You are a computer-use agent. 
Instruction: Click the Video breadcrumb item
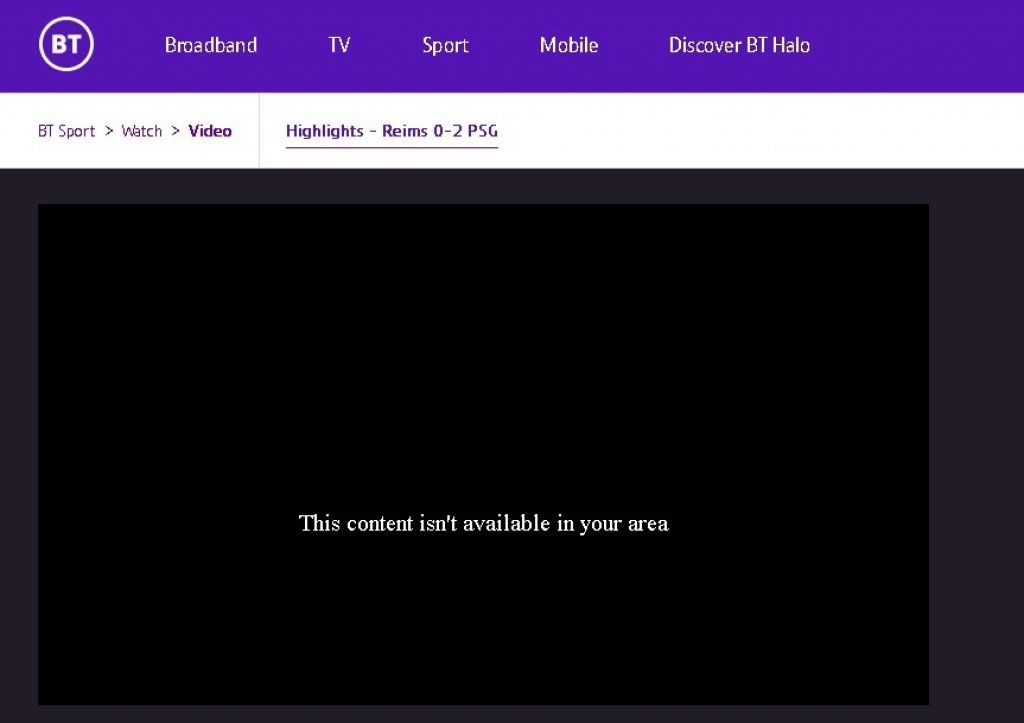(x=210, y=131)
